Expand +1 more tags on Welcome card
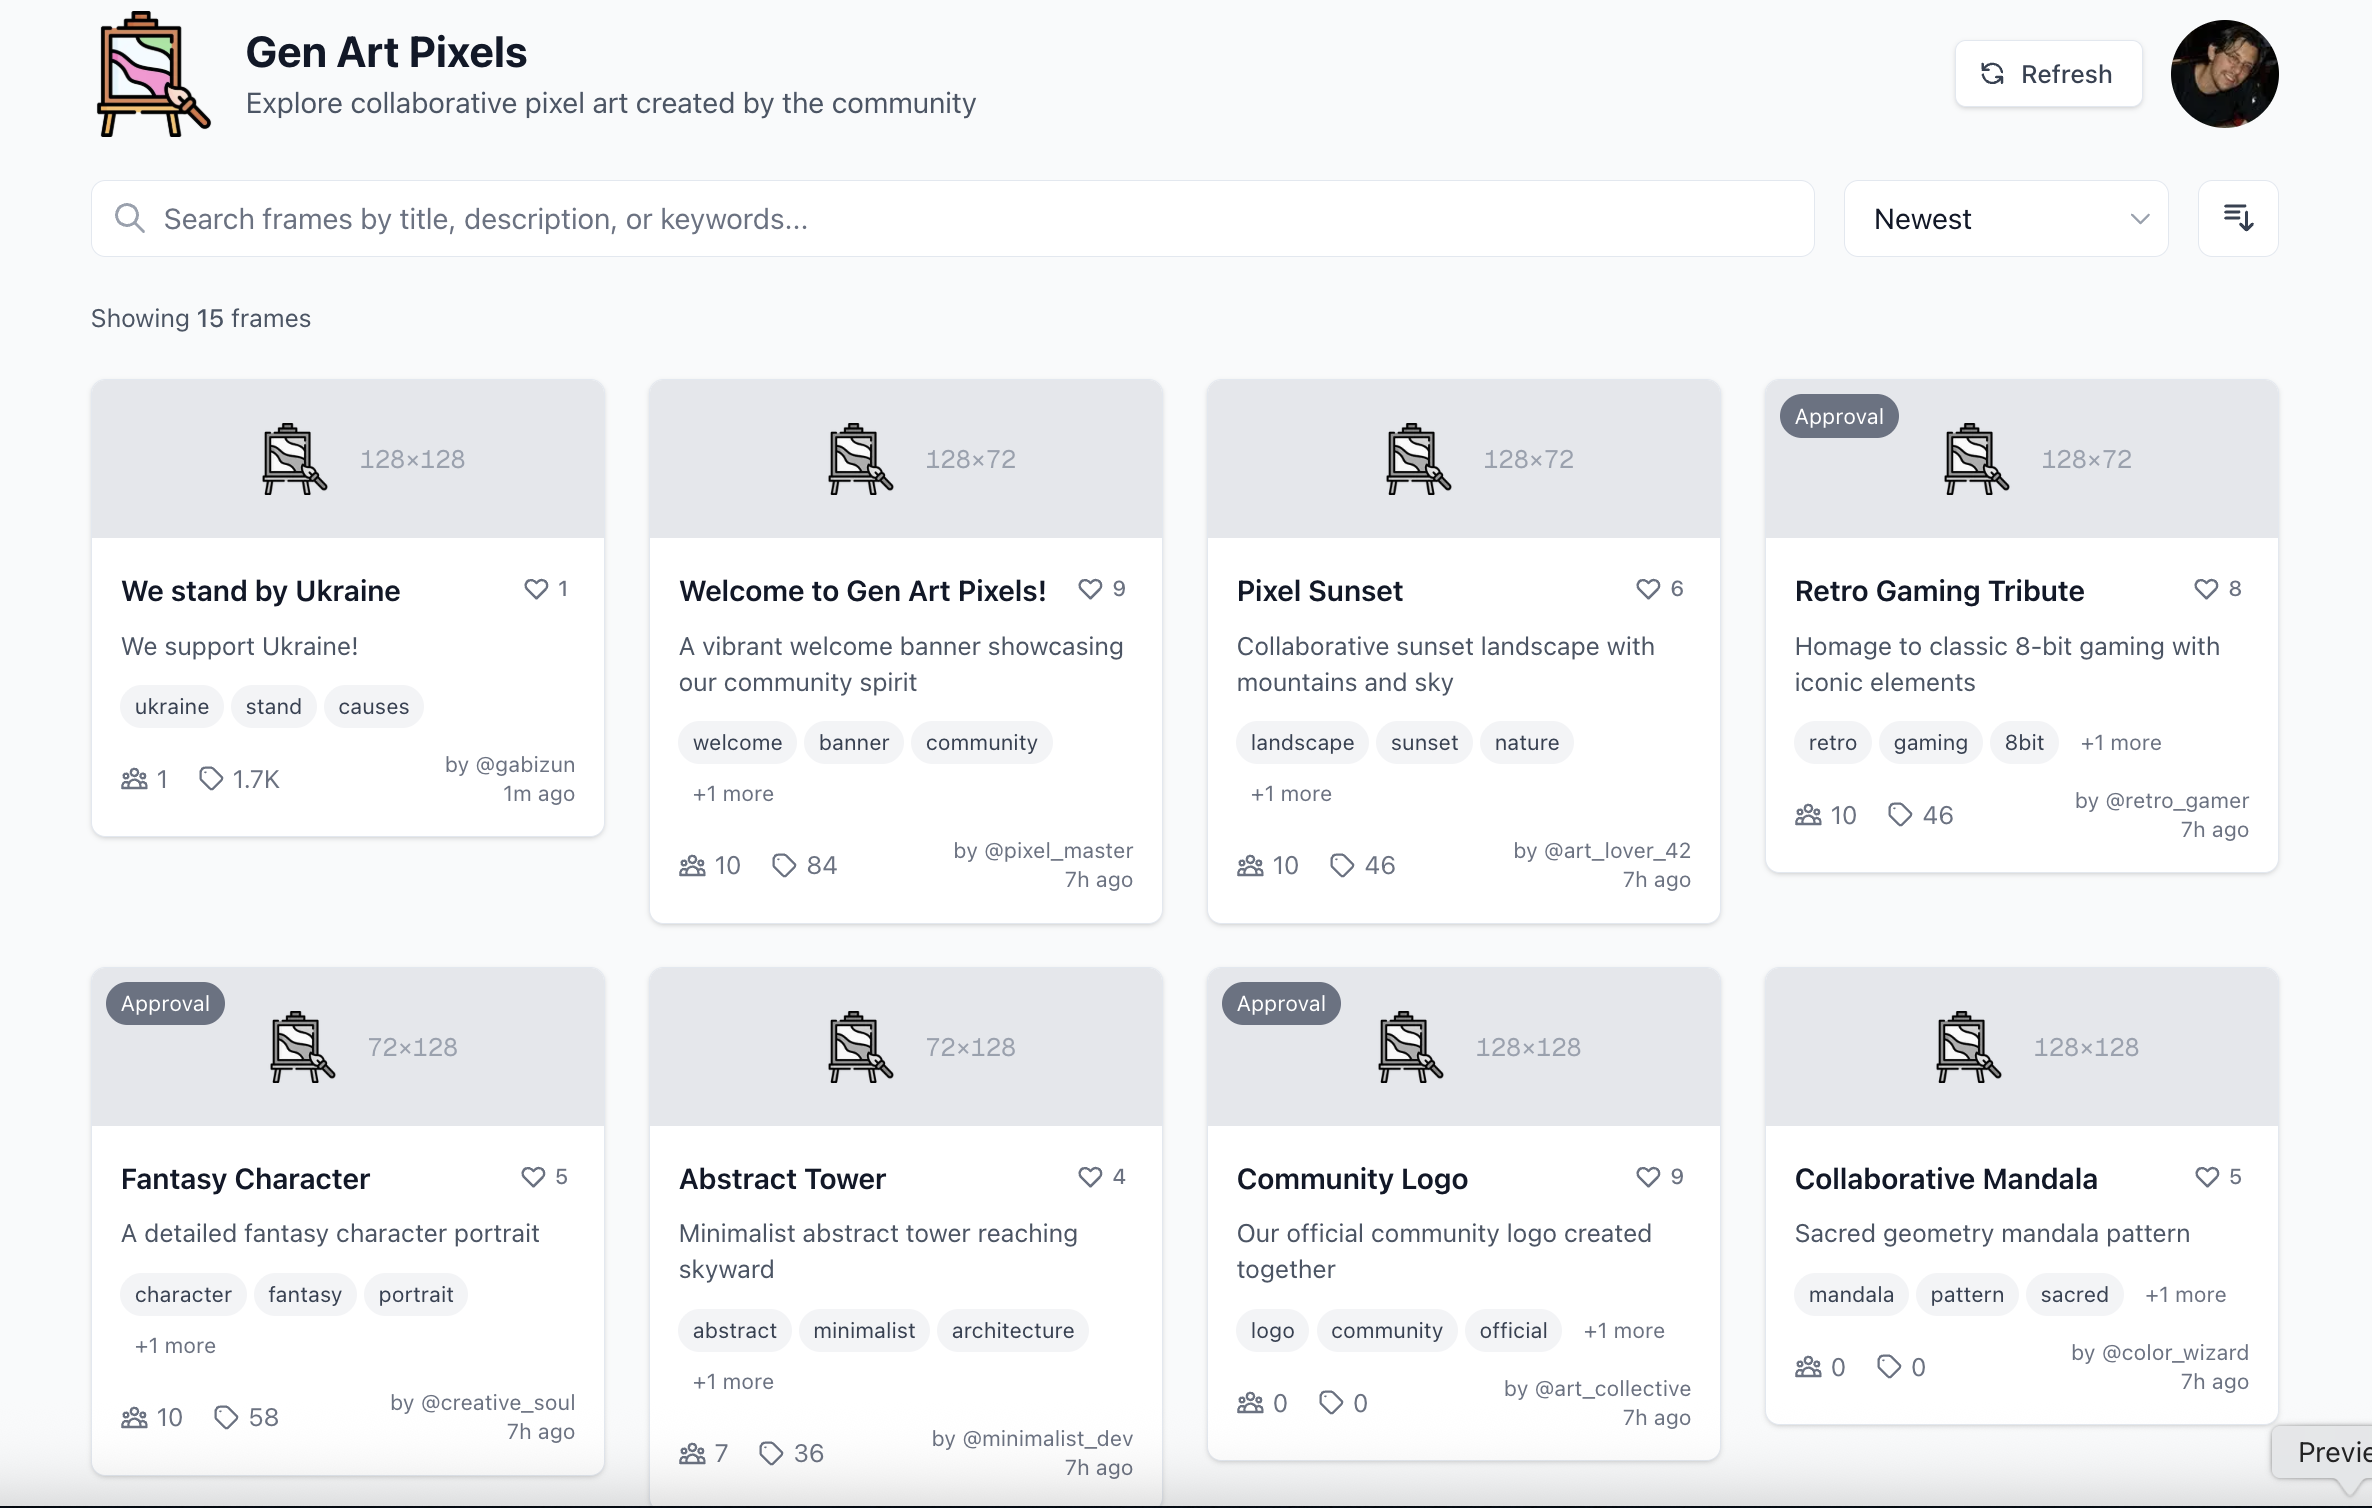This screenshot has height=1508, width=2372. pos(733,794)
